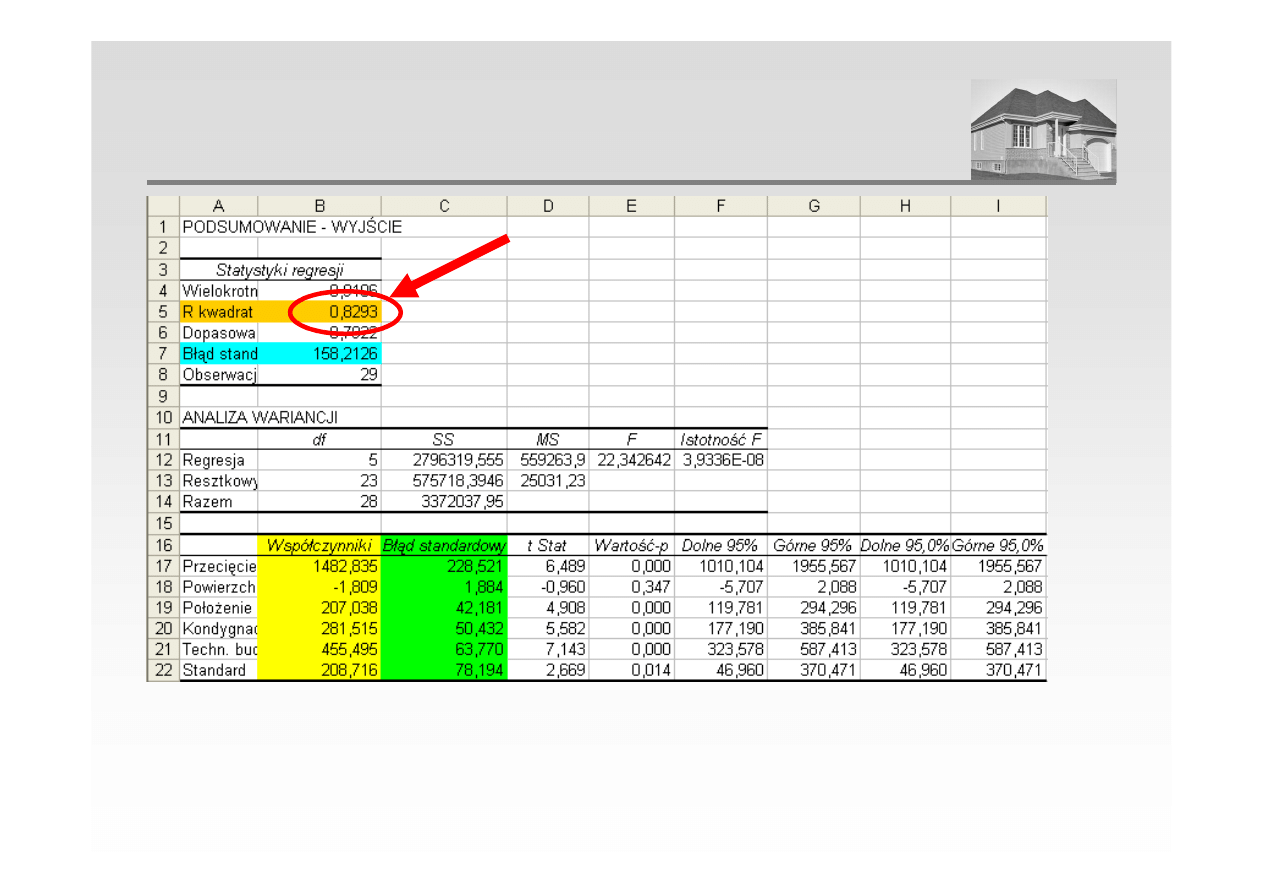Image resolution: width=1263 pixels, height=893 pixels.
Task: Click the house picture thumbnail
Action: [x=1043, y=131]
